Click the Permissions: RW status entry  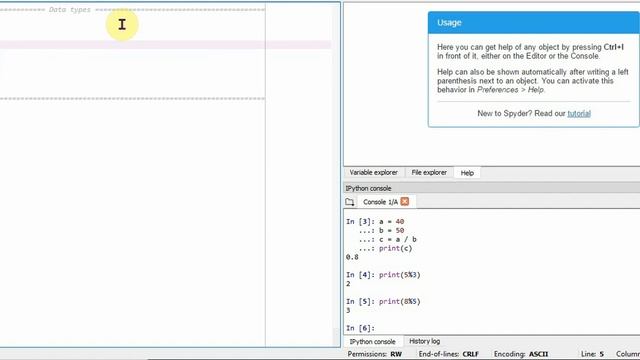374,354
